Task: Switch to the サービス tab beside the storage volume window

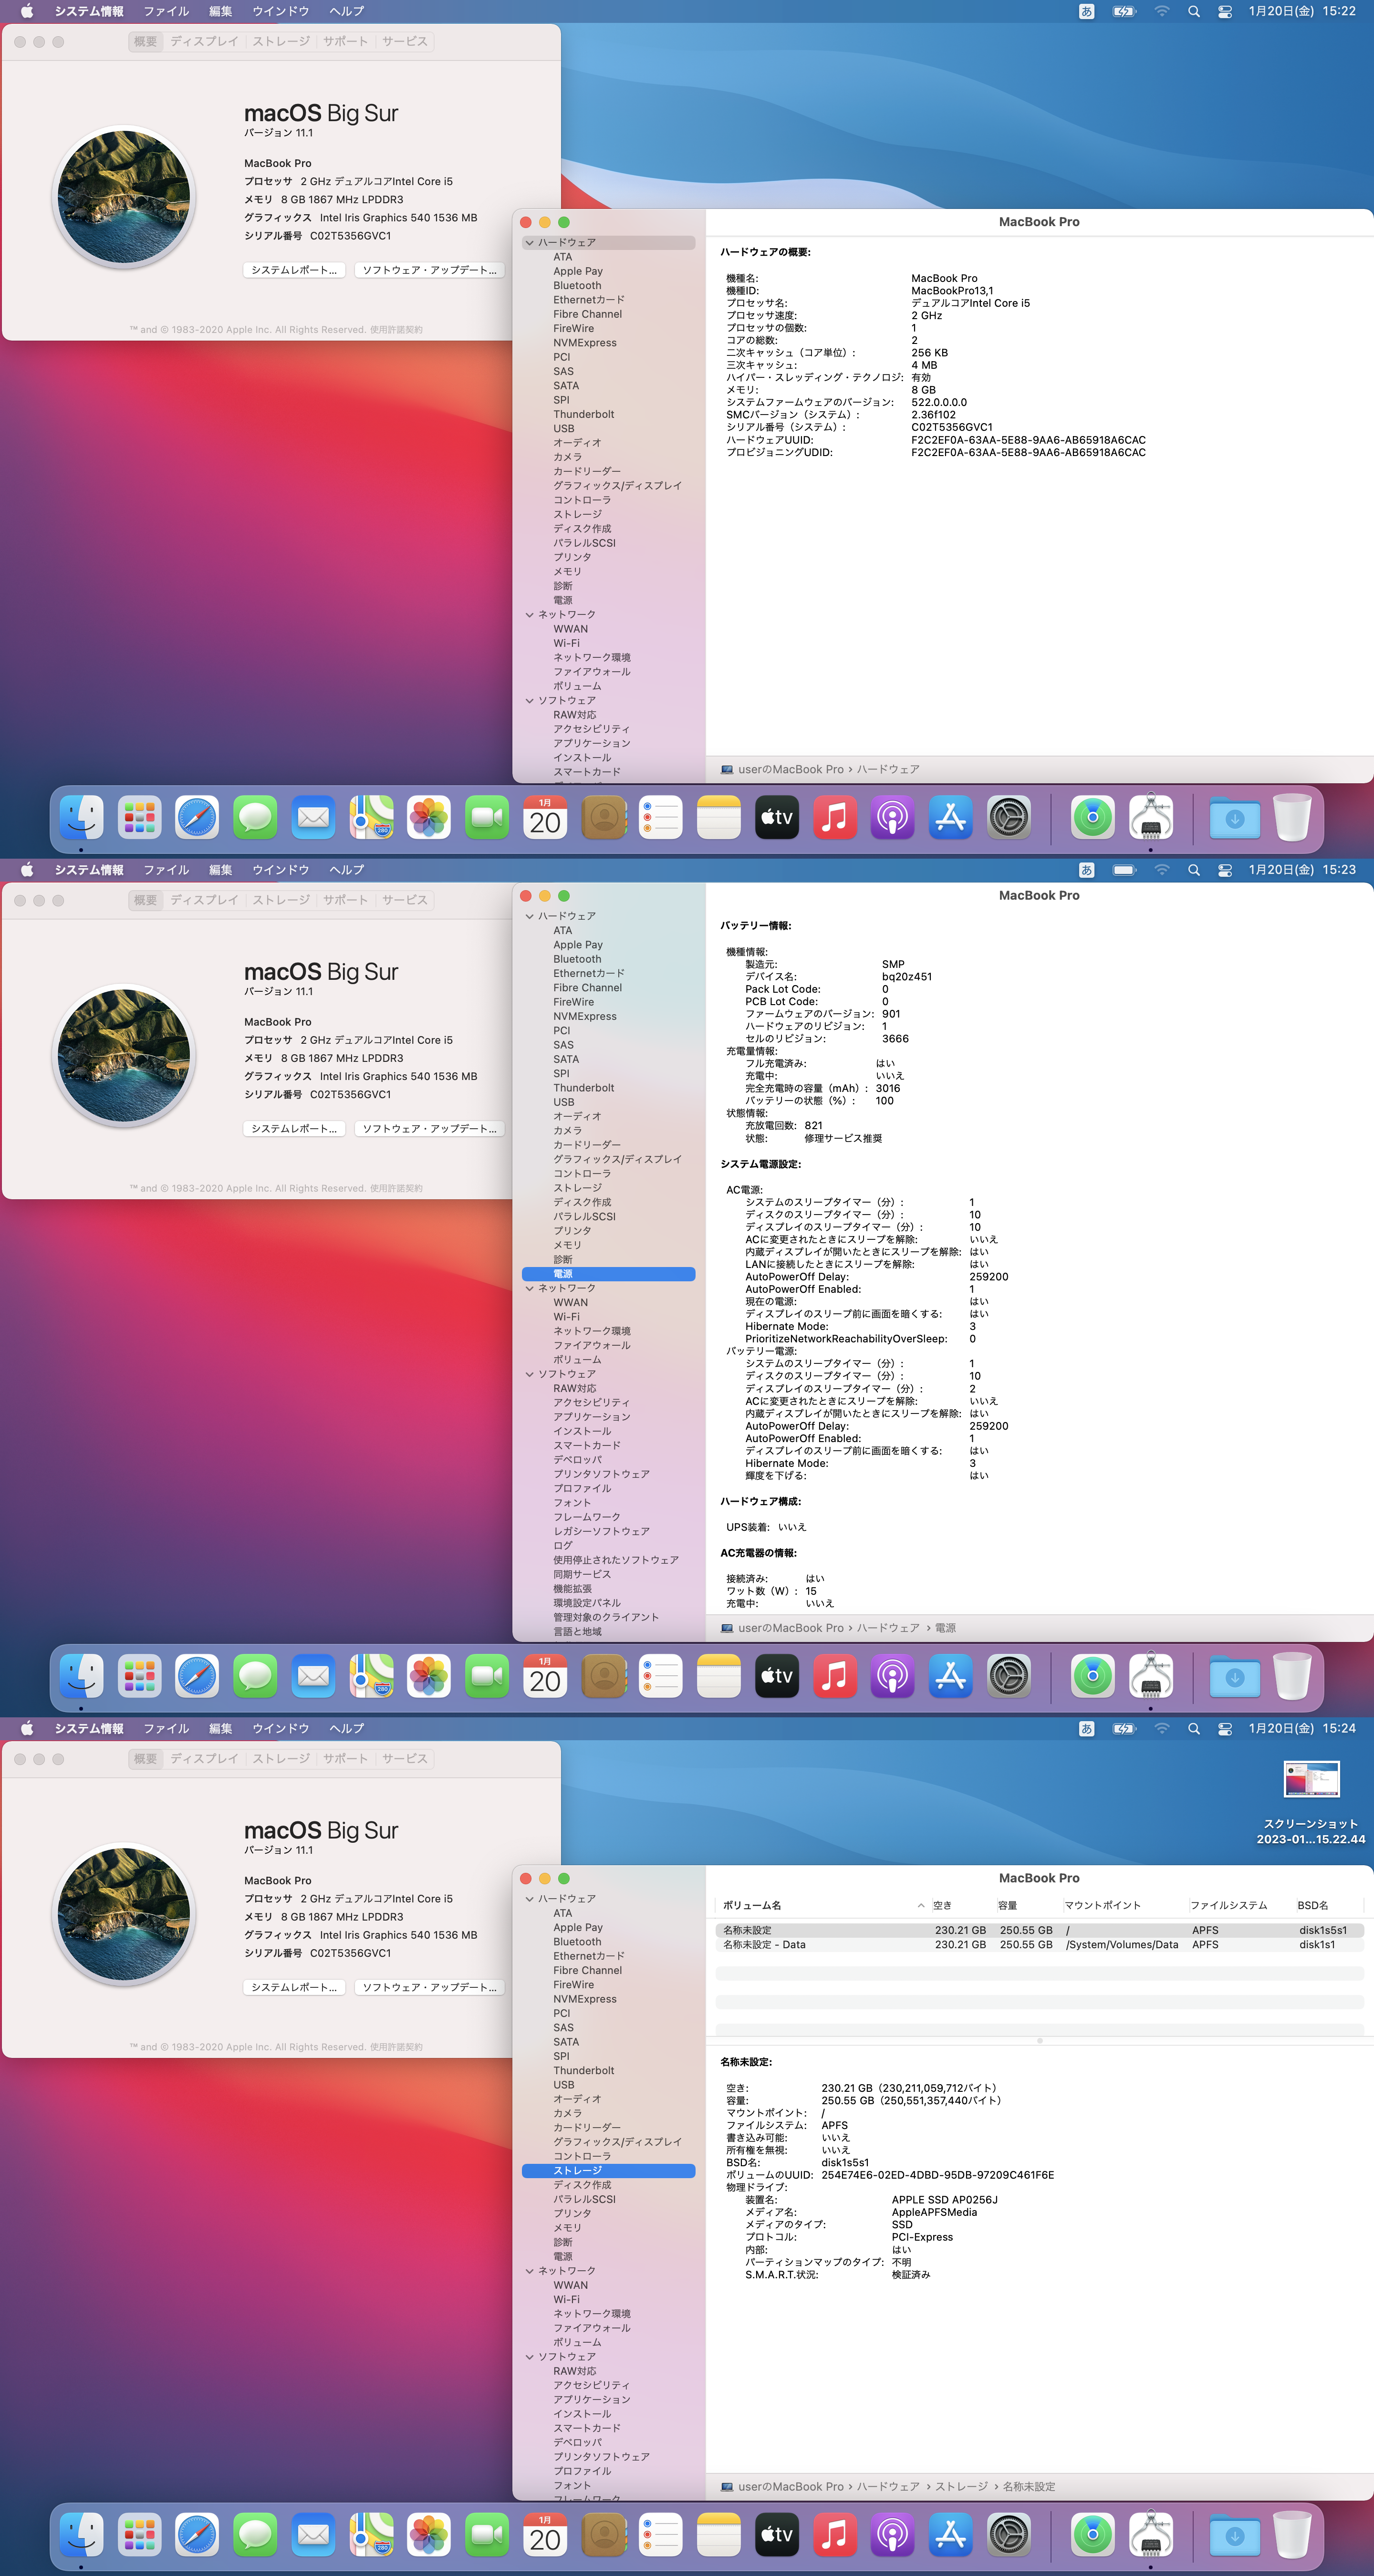Action: [405, 1758]
